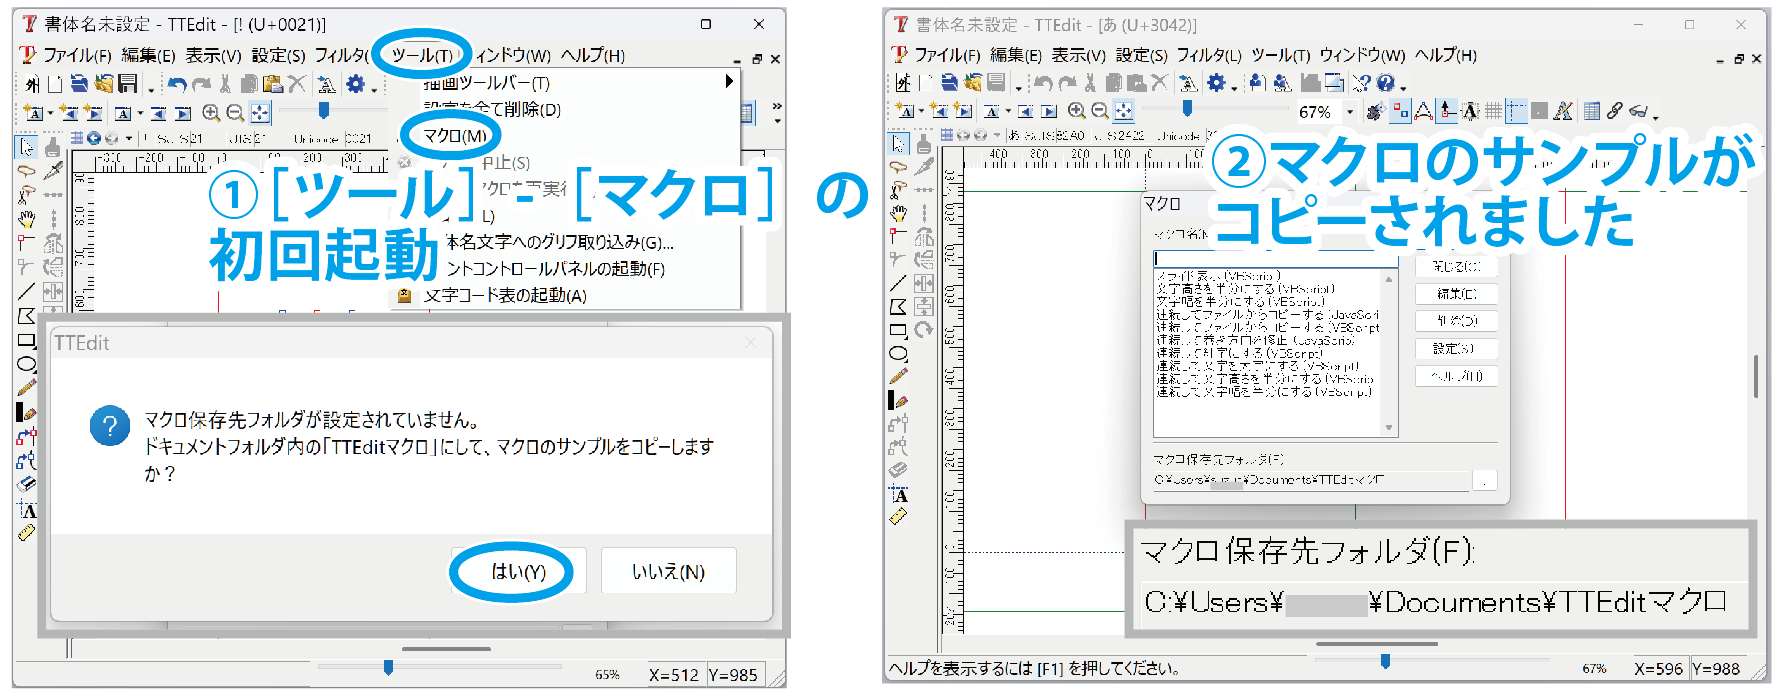Screen dimensions: 1781x695
Task: Select the ellipse shape tool in right window
Action: point(898,353)
